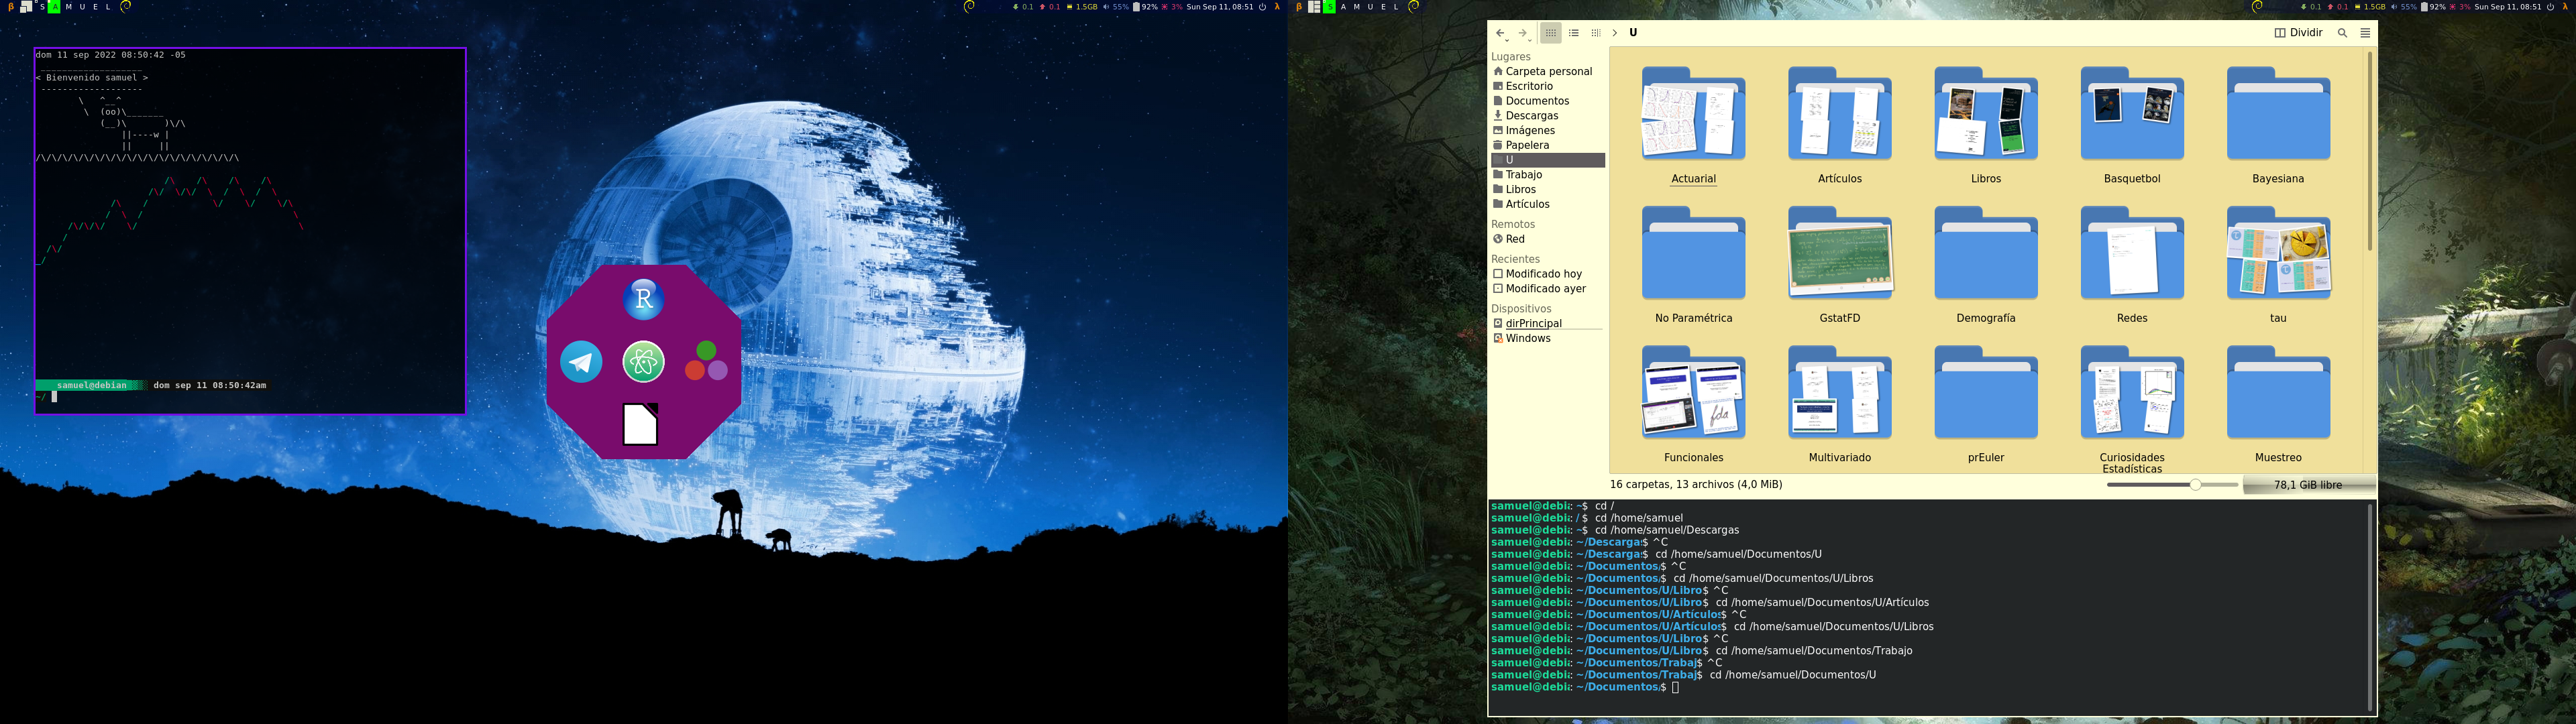Open the hamburger menu in Dolphin
2576x724 pixels.
pos(2365,33)
